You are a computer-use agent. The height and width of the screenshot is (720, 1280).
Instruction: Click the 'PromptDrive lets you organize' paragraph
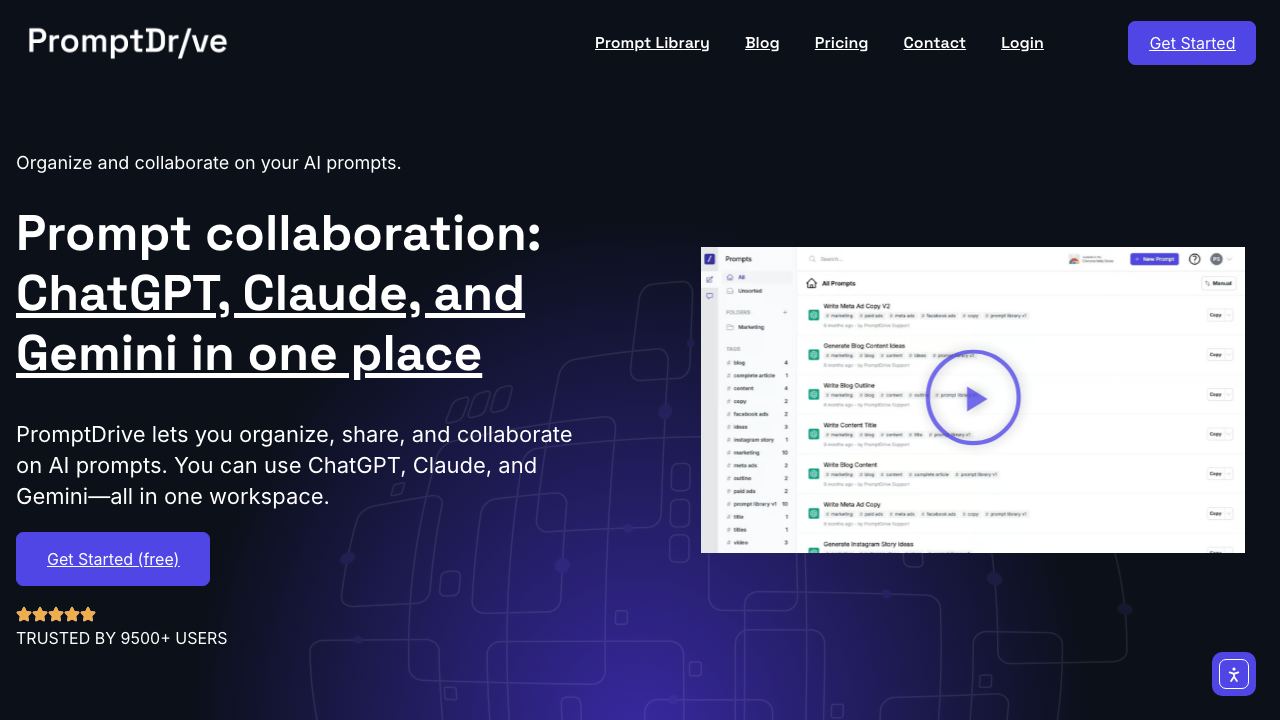[294, 465]
